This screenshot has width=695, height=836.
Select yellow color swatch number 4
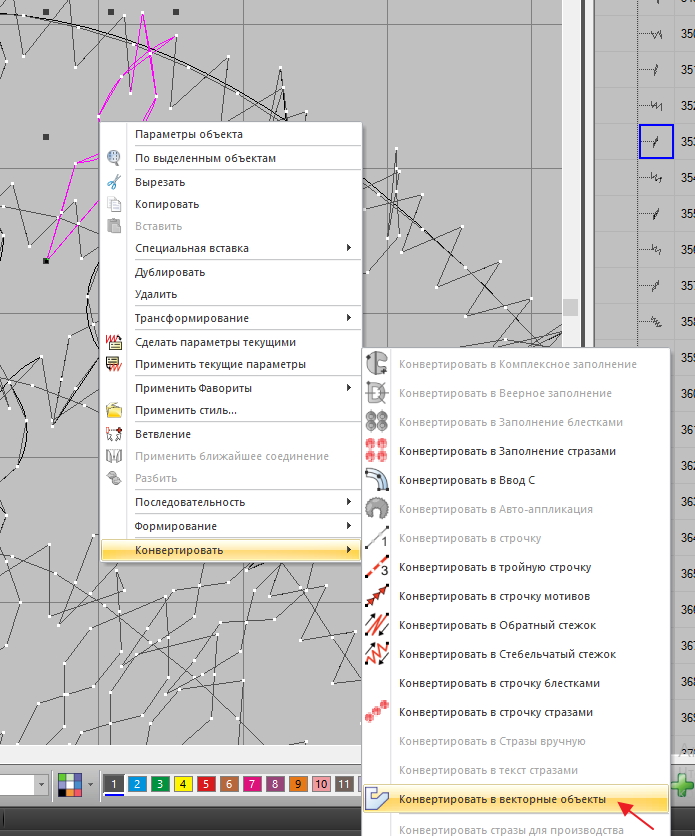point(182,785)
